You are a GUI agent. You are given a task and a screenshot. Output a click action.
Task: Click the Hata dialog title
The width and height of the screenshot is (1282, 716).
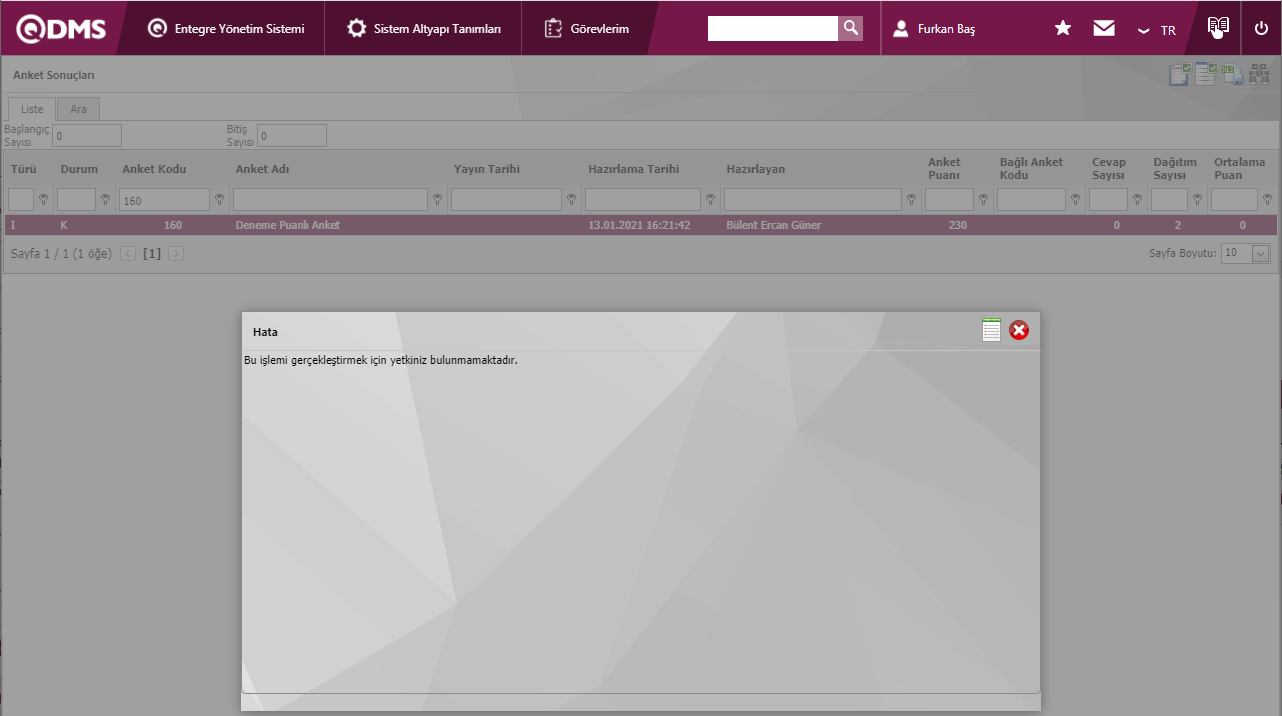point(265,332)
